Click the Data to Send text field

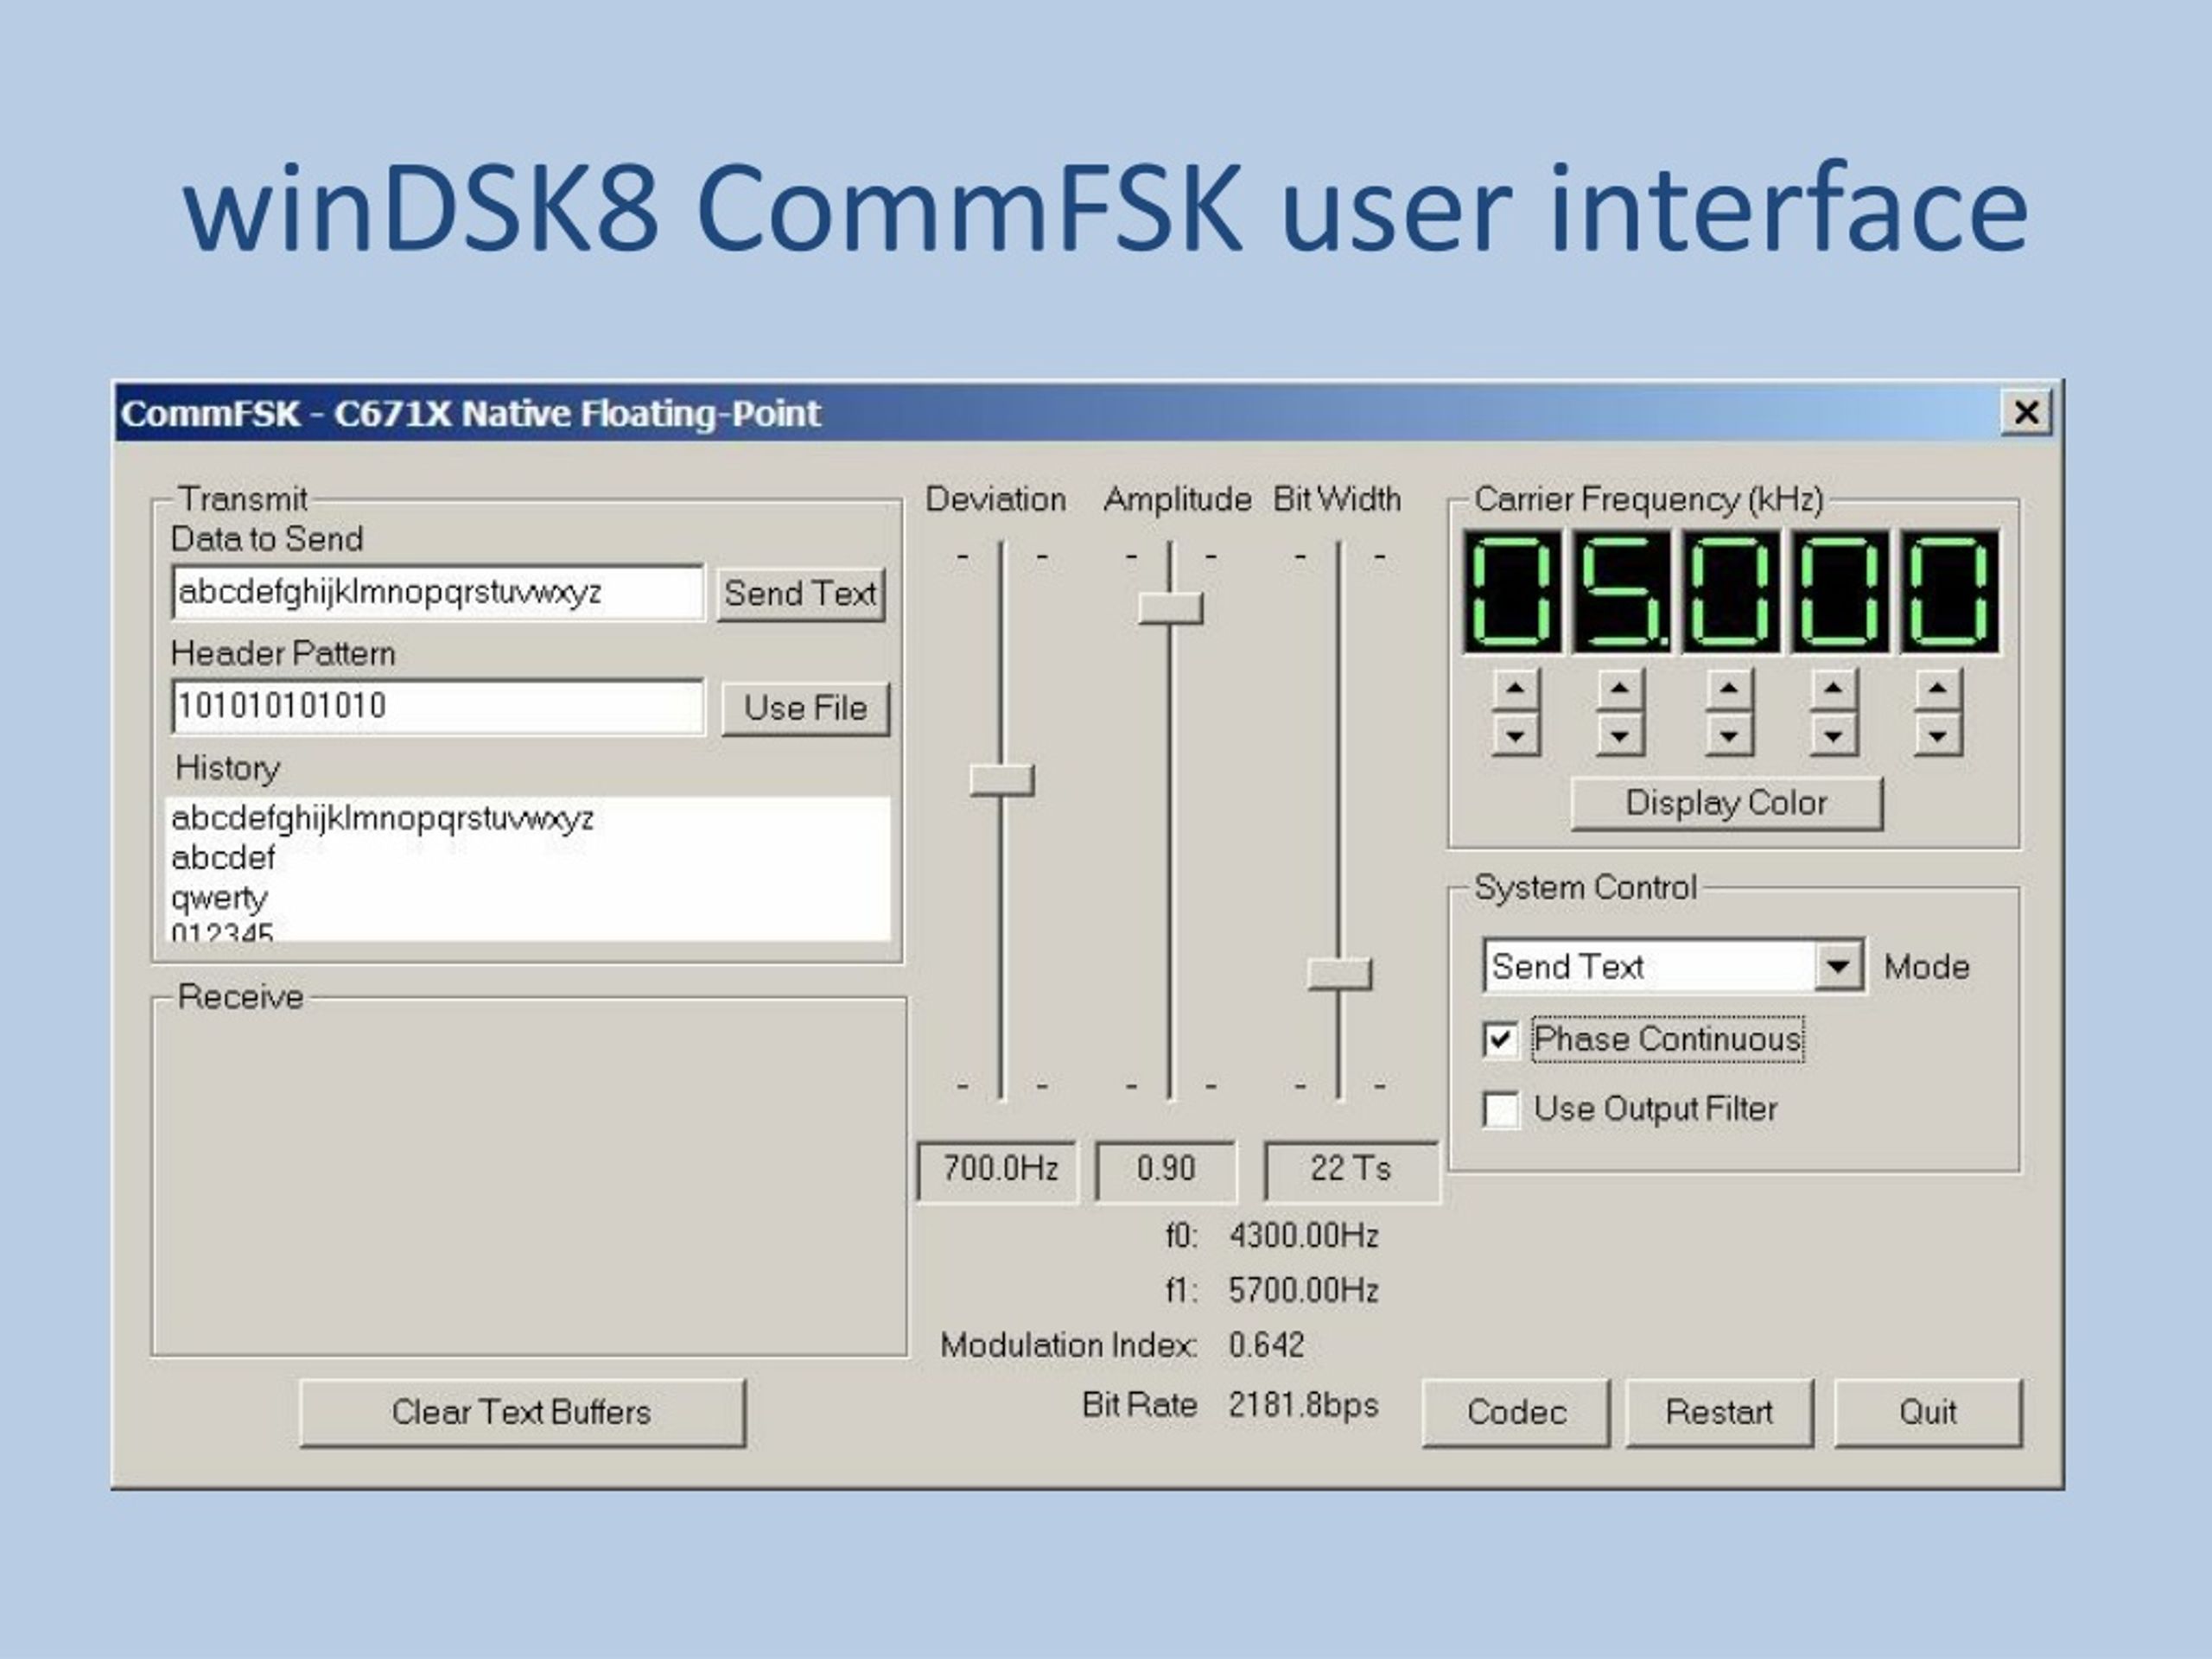438,592
